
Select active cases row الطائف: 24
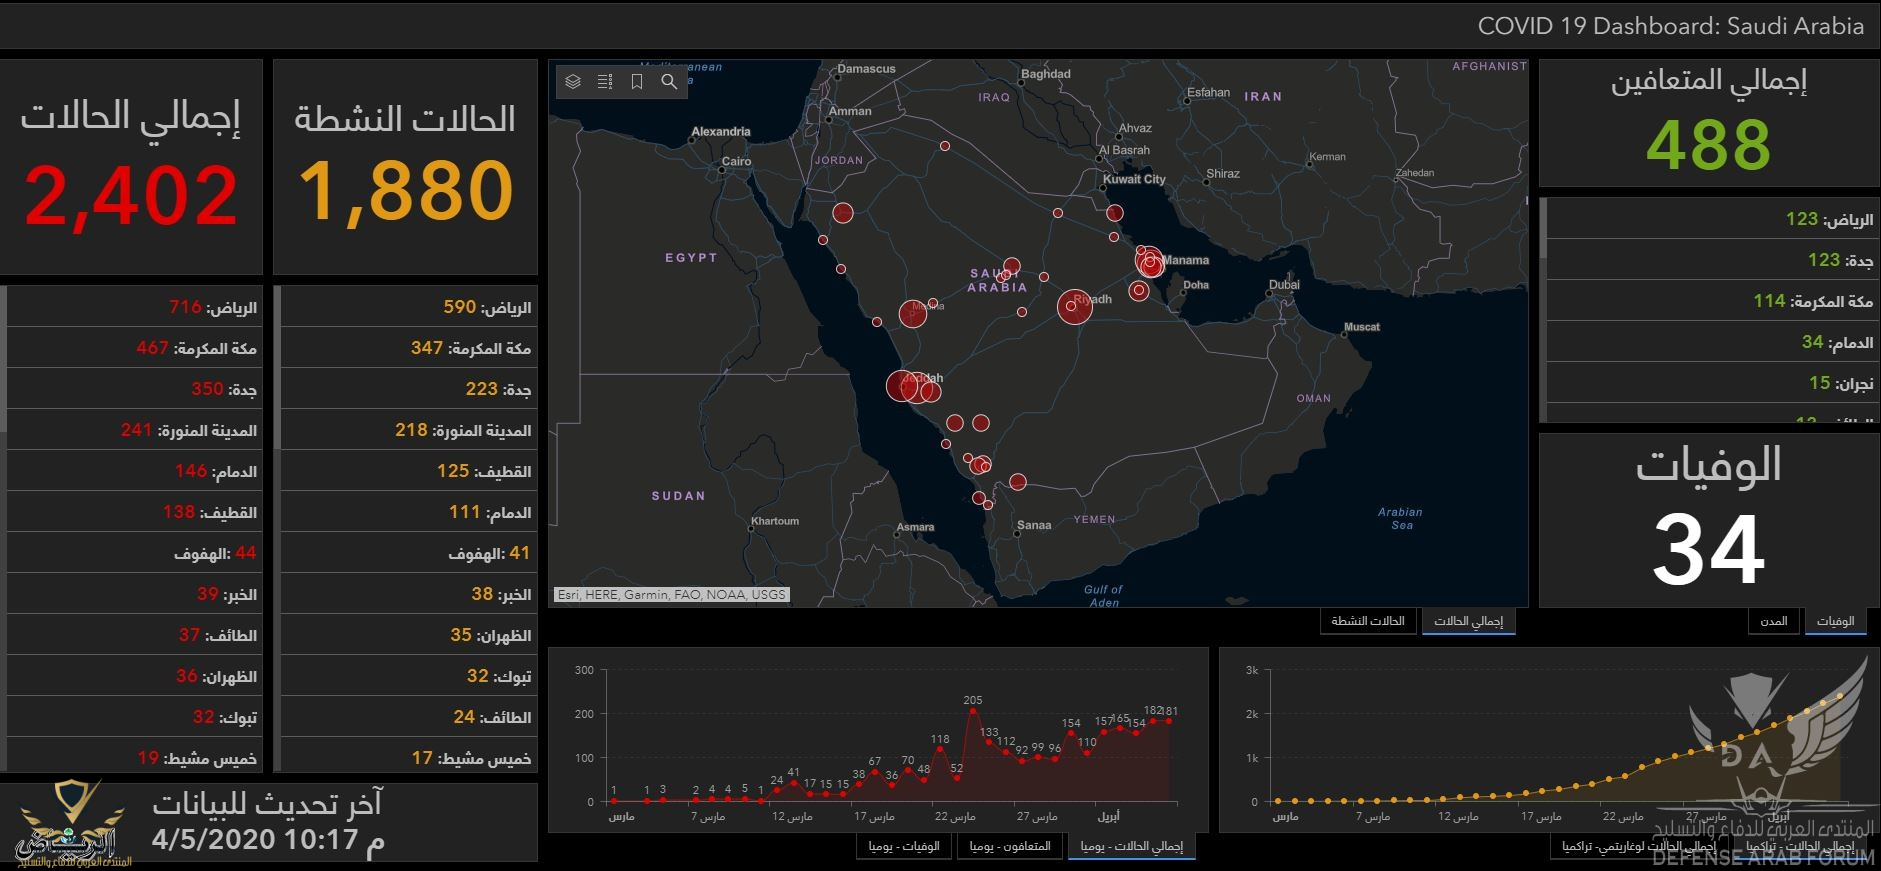tap(408, 716)
